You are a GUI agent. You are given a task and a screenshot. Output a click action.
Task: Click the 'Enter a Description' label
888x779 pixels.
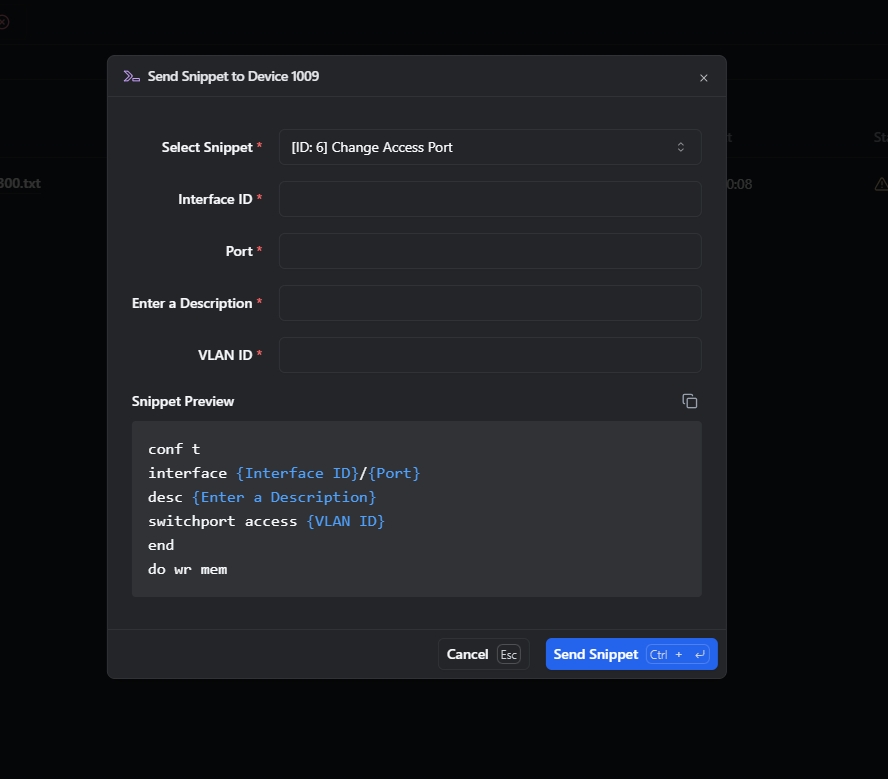[192, 303]
